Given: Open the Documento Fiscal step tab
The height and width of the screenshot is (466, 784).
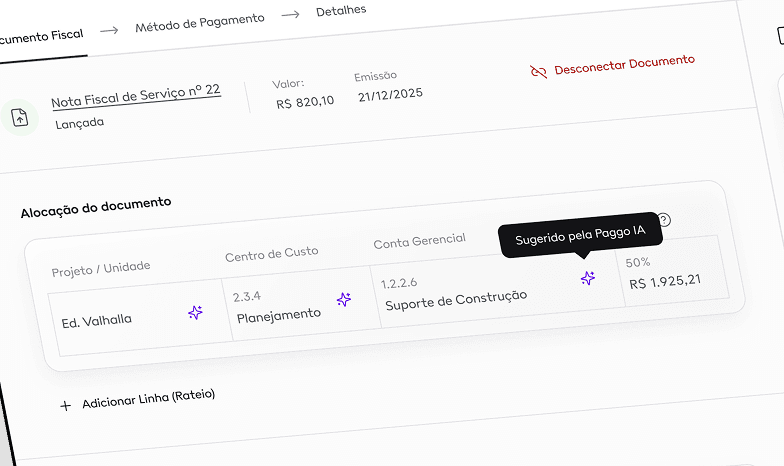Looking at the screenshot, I should point(42,36).
